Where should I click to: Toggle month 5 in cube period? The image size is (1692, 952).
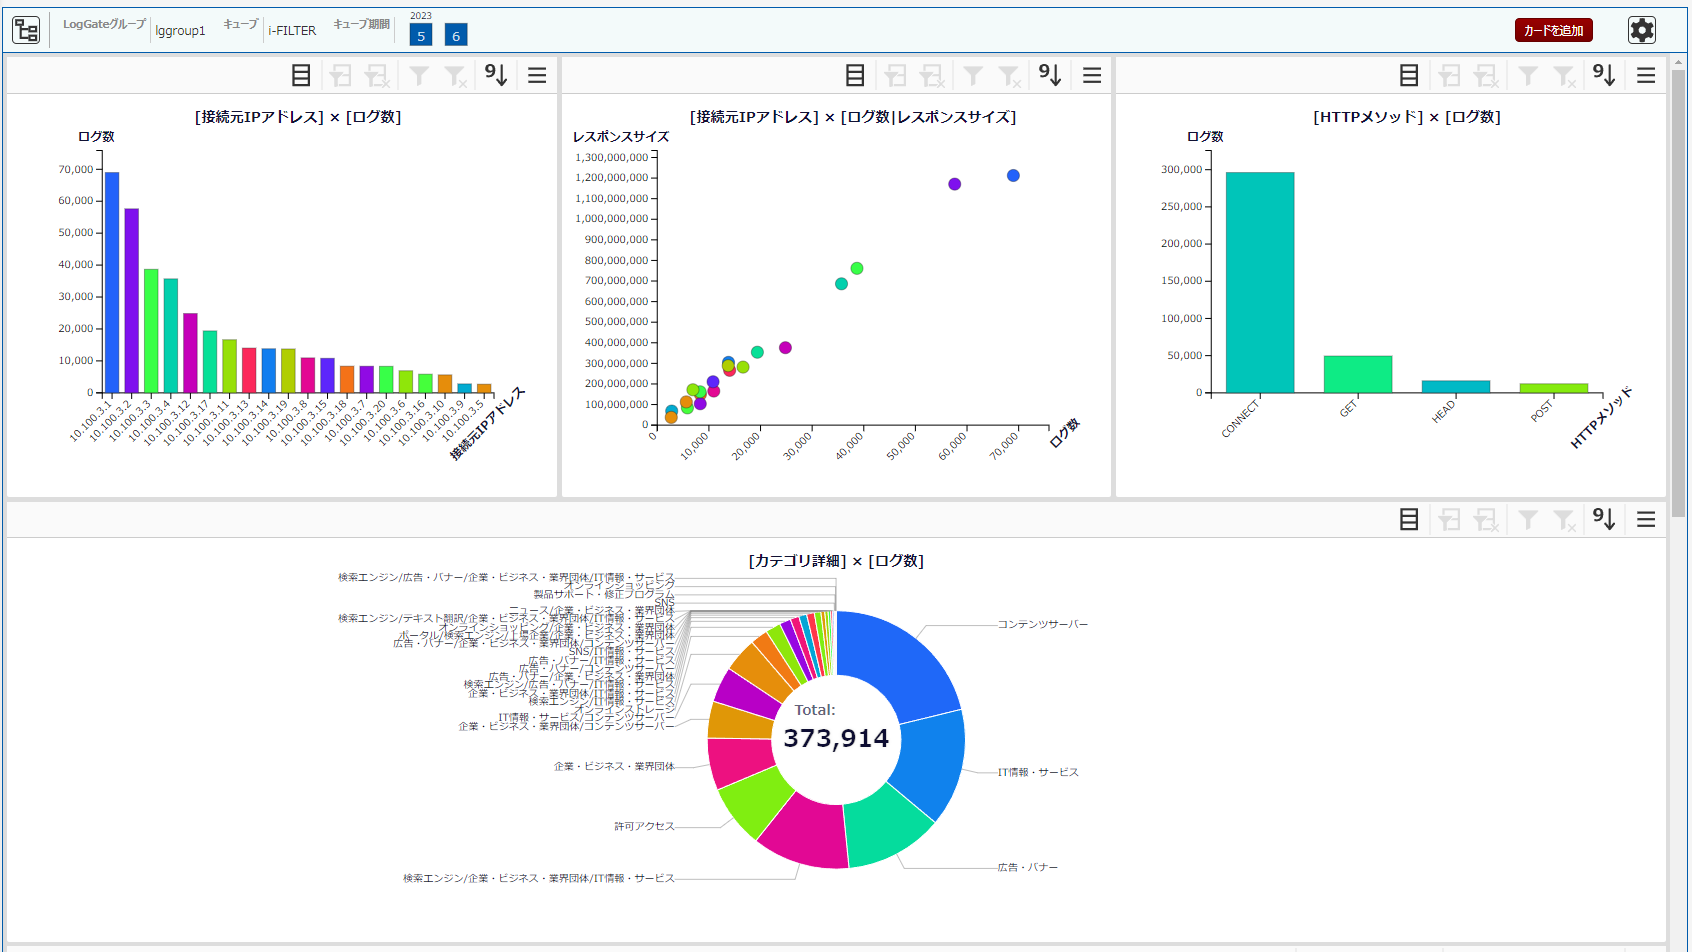[421, 35]
